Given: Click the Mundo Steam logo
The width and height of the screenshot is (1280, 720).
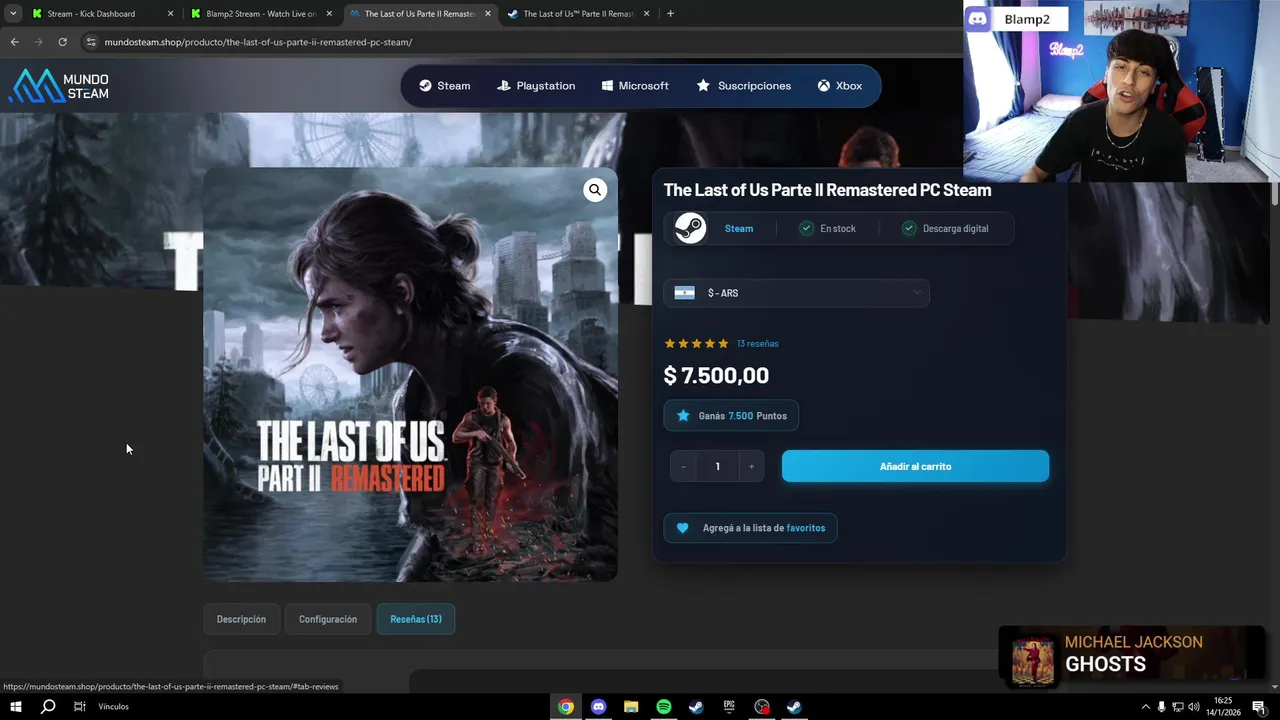Looking at the screenshot, I should coord(59,86).
